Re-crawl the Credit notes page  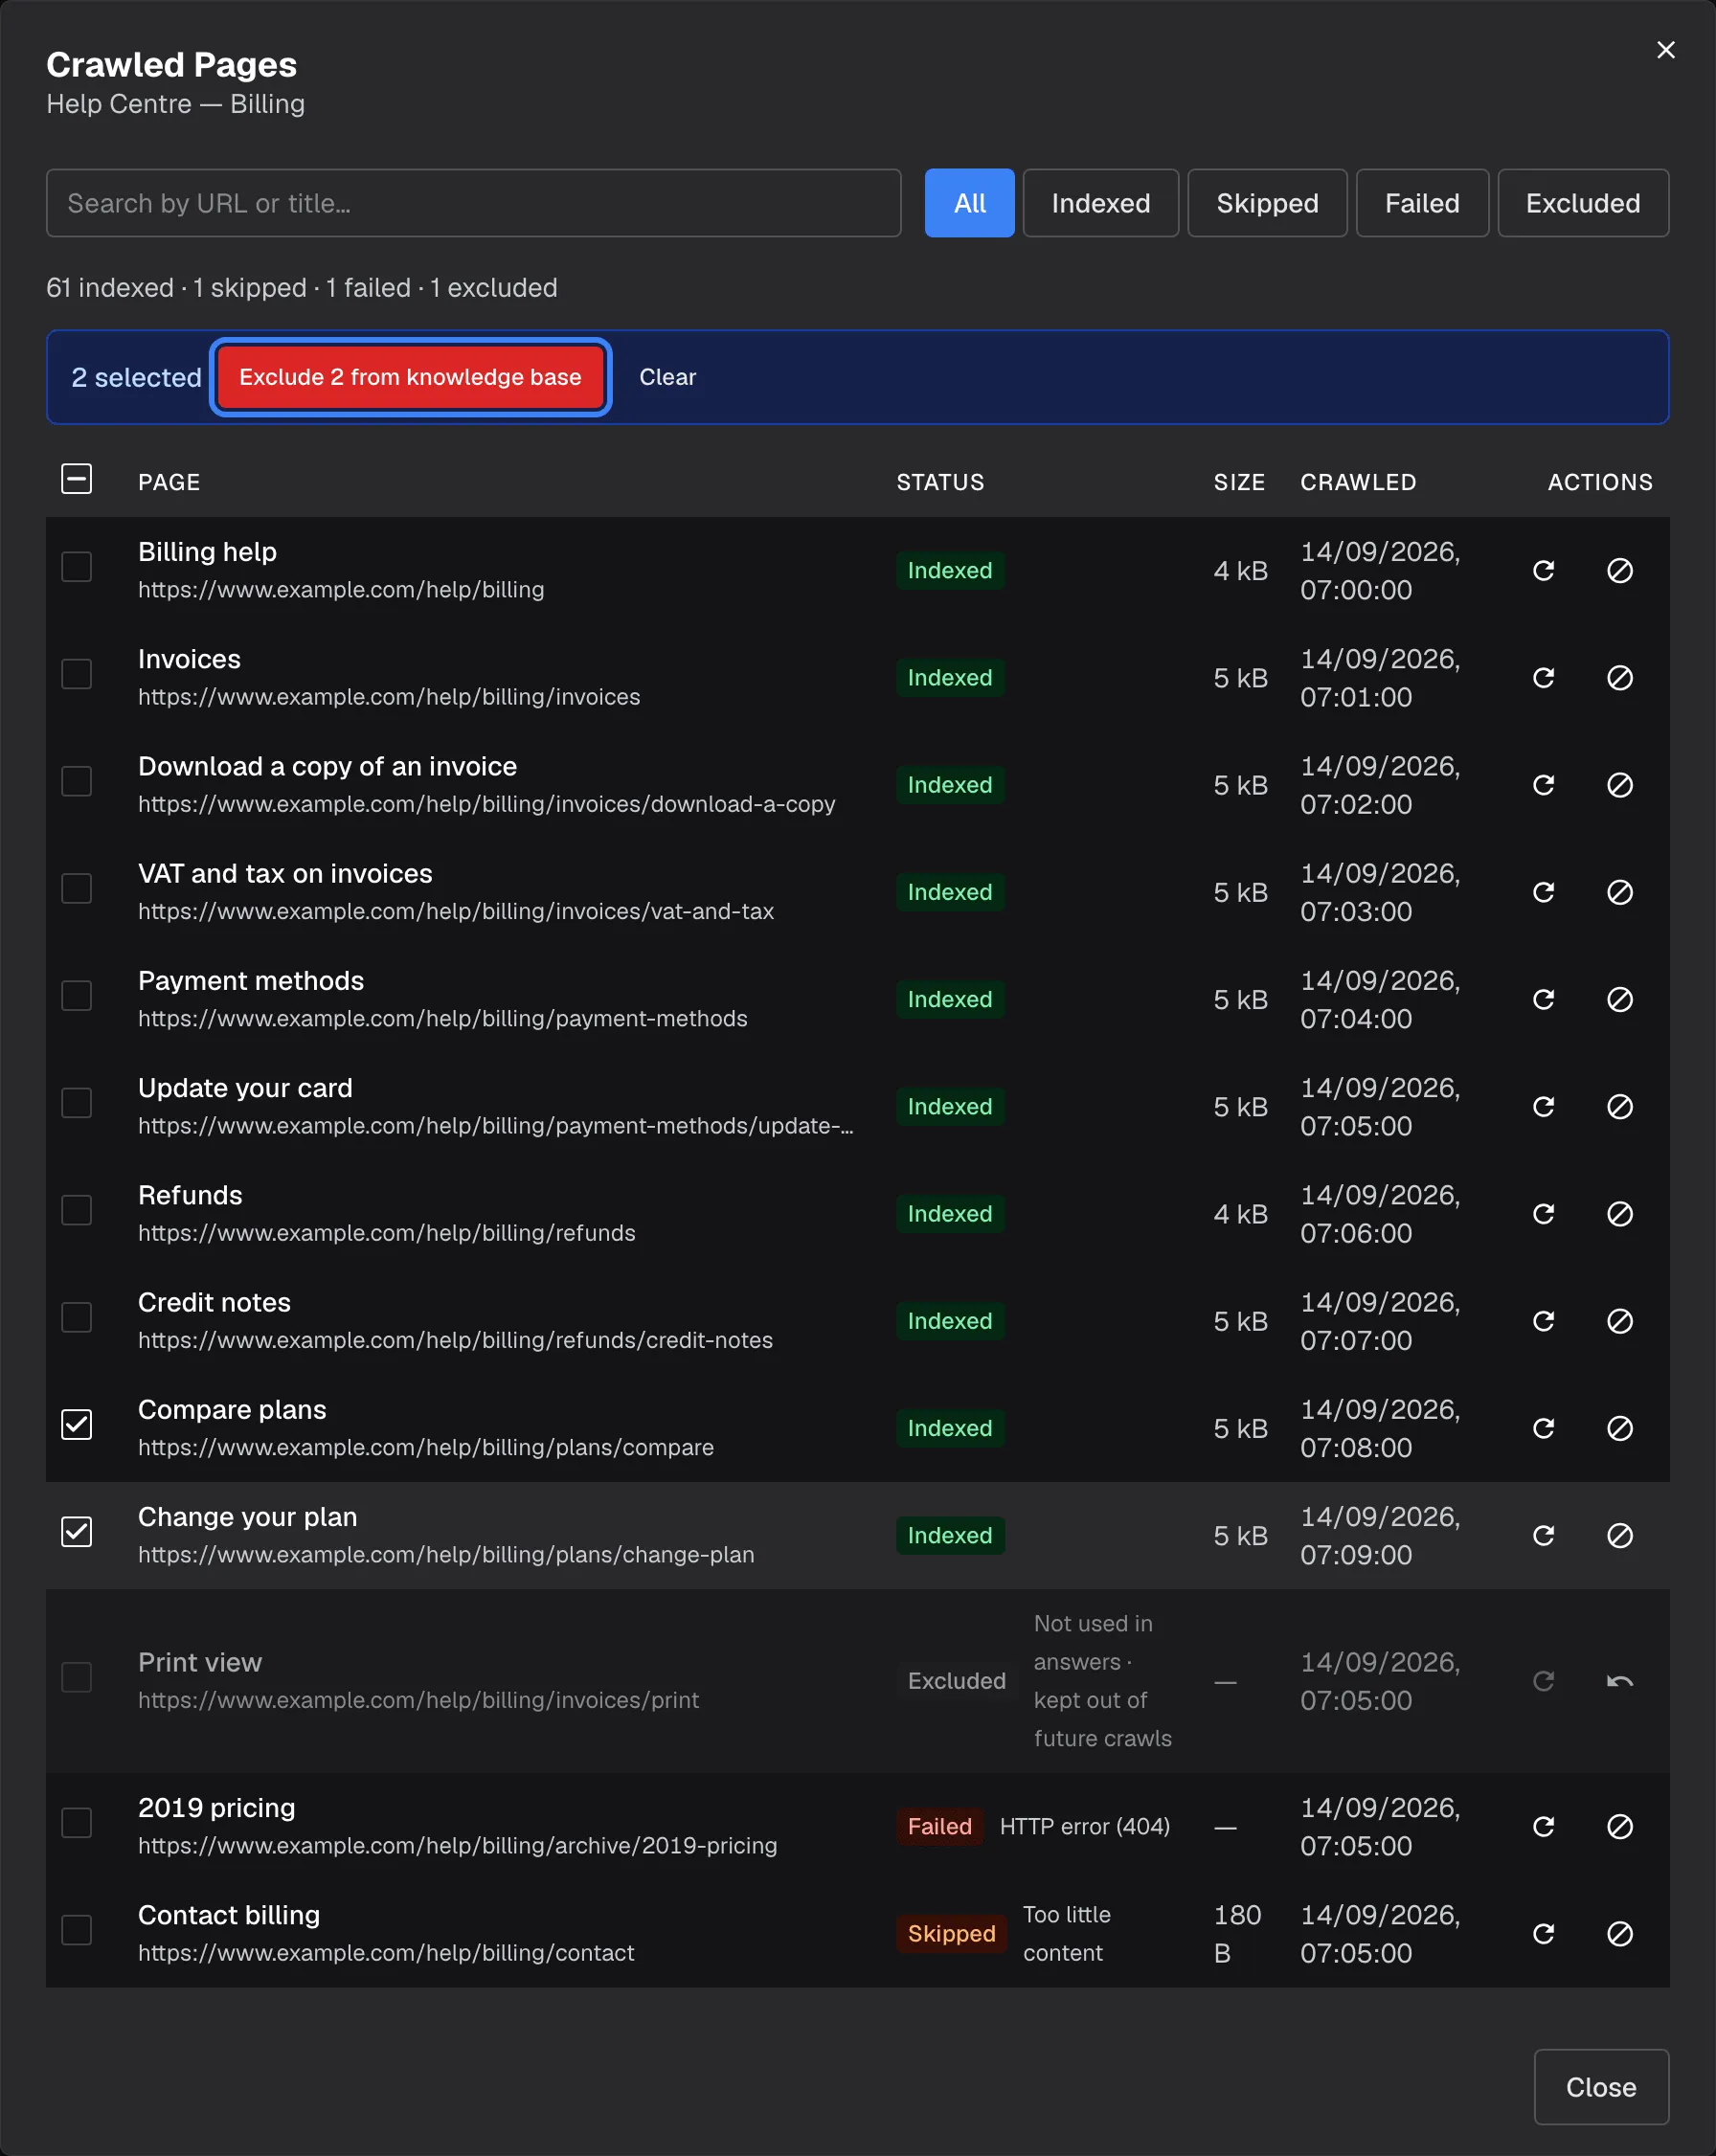tap(1543, 1320)
